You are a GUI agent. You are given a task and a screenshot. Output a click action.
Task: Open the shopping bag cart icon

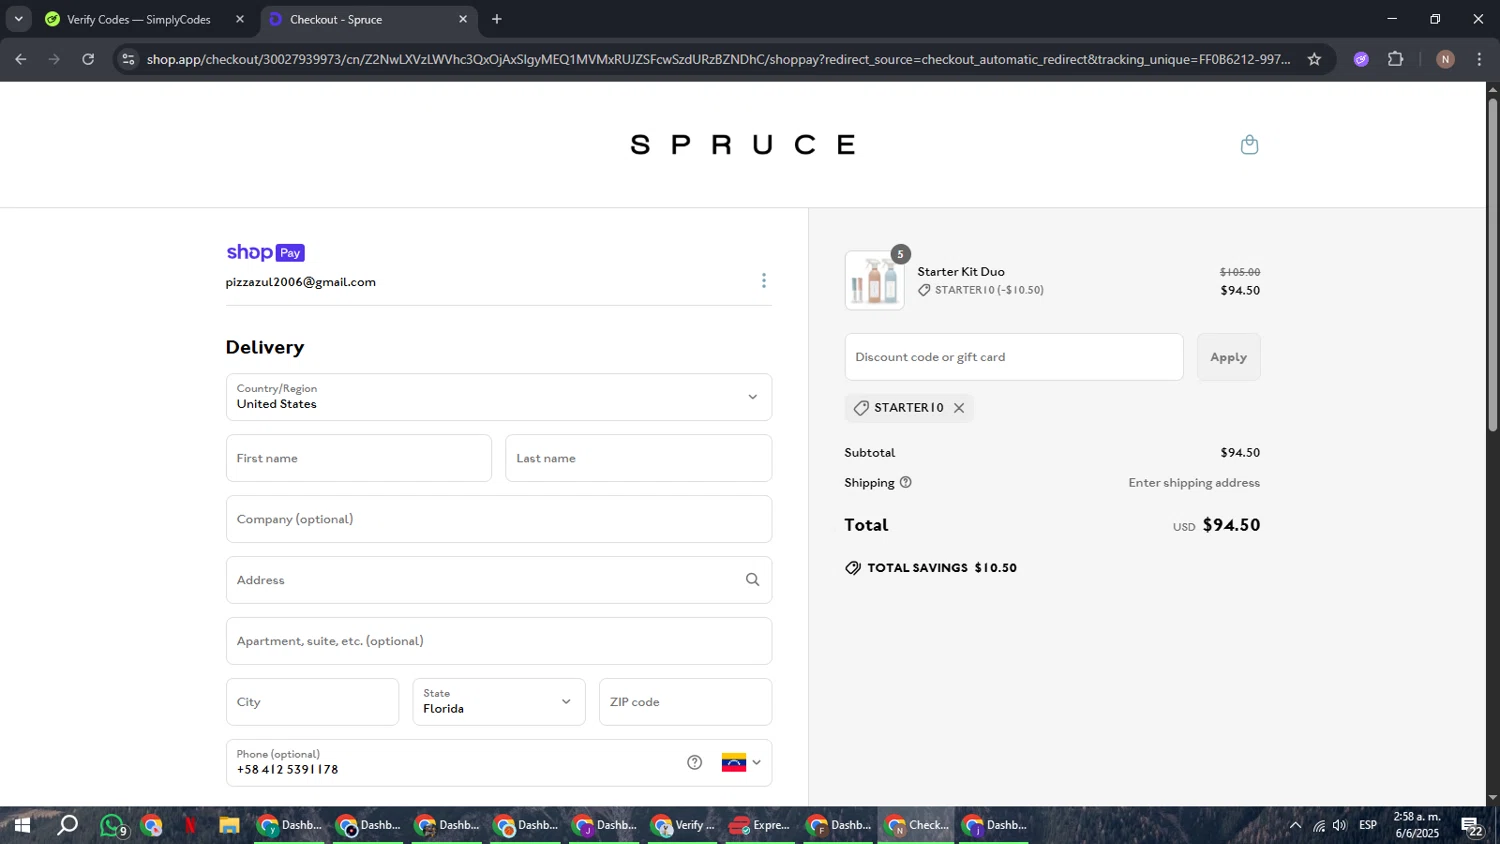pos(1249,145)
